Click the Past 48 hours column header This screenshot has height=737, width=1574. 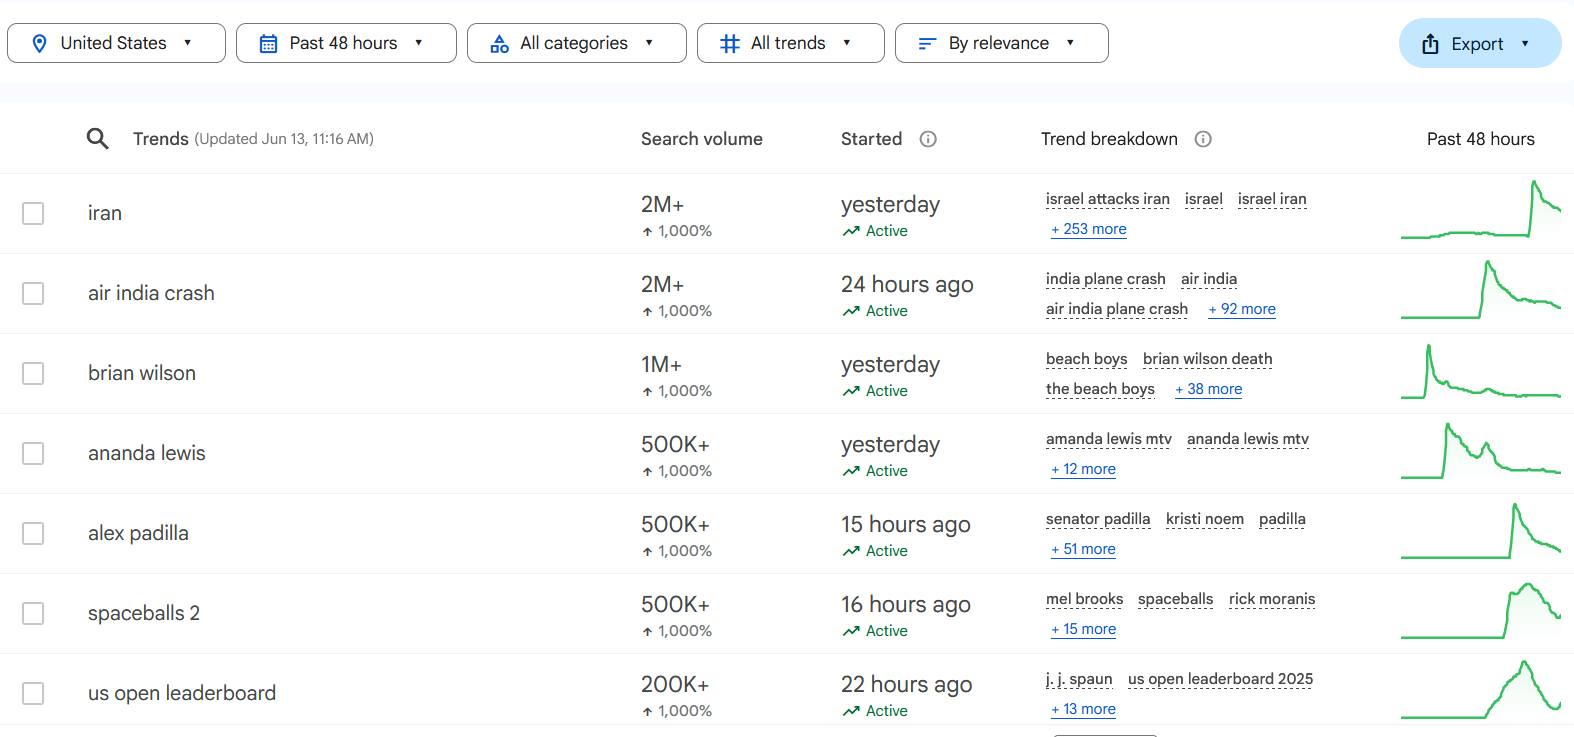[1481, 139]
